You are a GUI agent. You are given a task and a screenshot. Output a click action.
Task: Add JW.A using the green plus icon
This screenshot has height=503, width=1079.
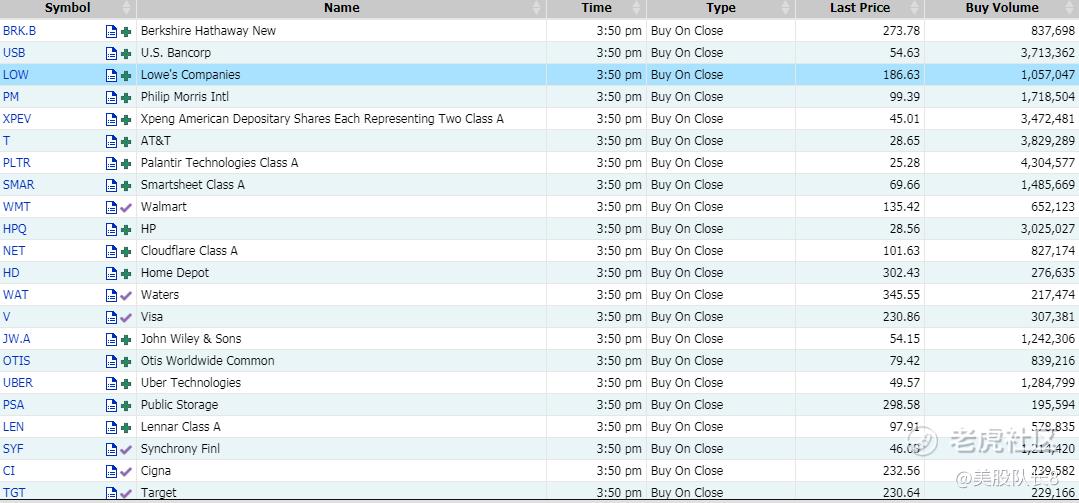tap(126, 340)
